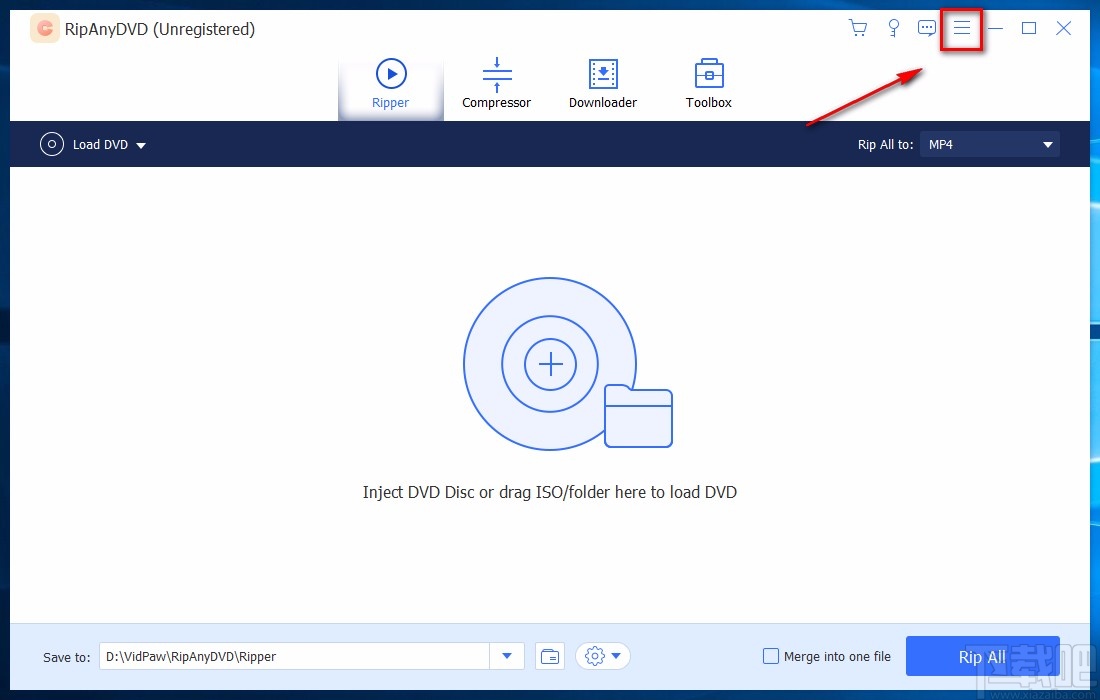Switch to the Compressor tab
Screen dimensions: 1100x700
click(497, 83)
